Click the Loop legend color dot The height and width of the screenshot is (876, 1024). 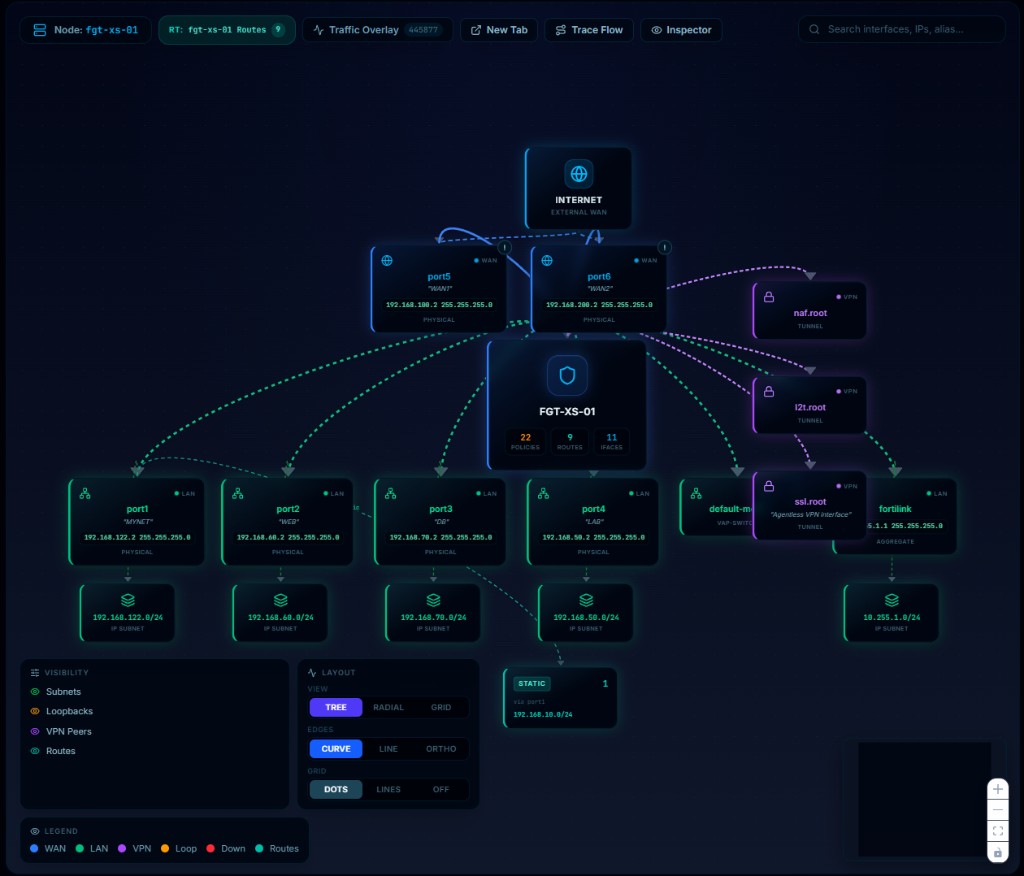point(165,849)
